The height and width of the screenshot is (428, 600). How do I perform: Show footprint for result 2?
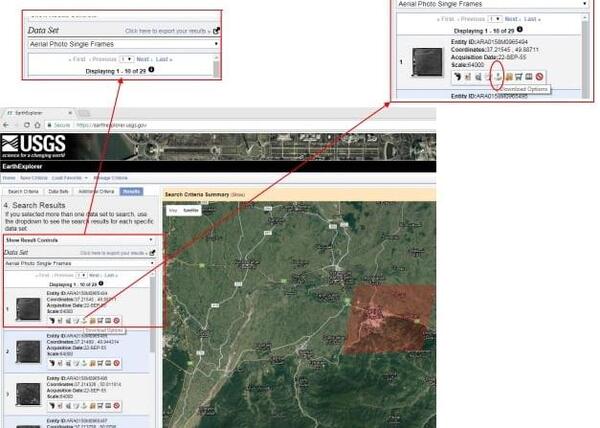52,363
